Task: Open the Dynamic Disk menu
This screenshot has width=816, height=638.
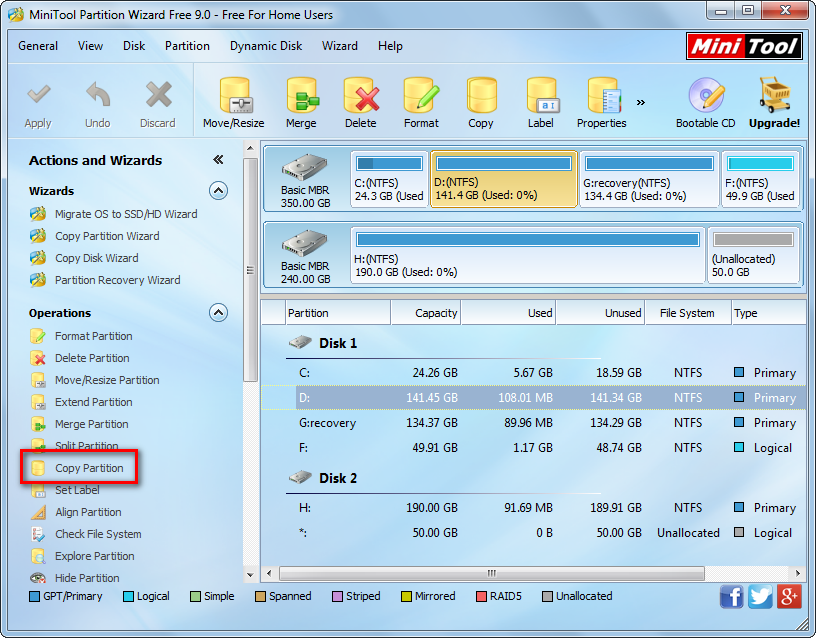Action: pos(266,46)
